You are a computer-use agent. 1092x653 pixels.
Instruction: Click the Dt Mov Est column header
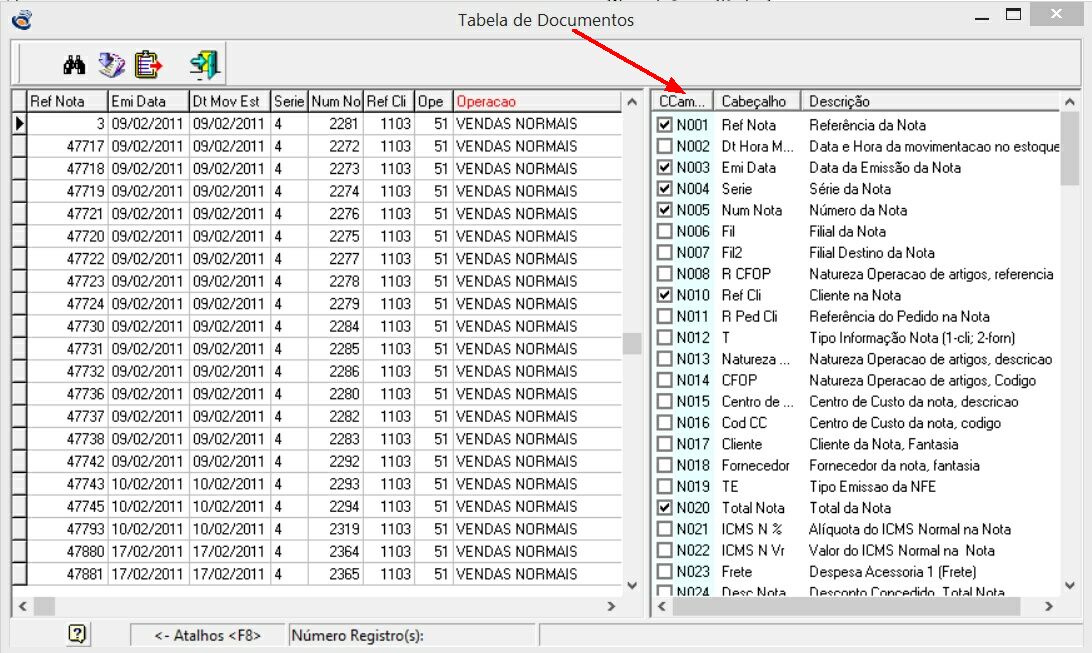point(230,101)
